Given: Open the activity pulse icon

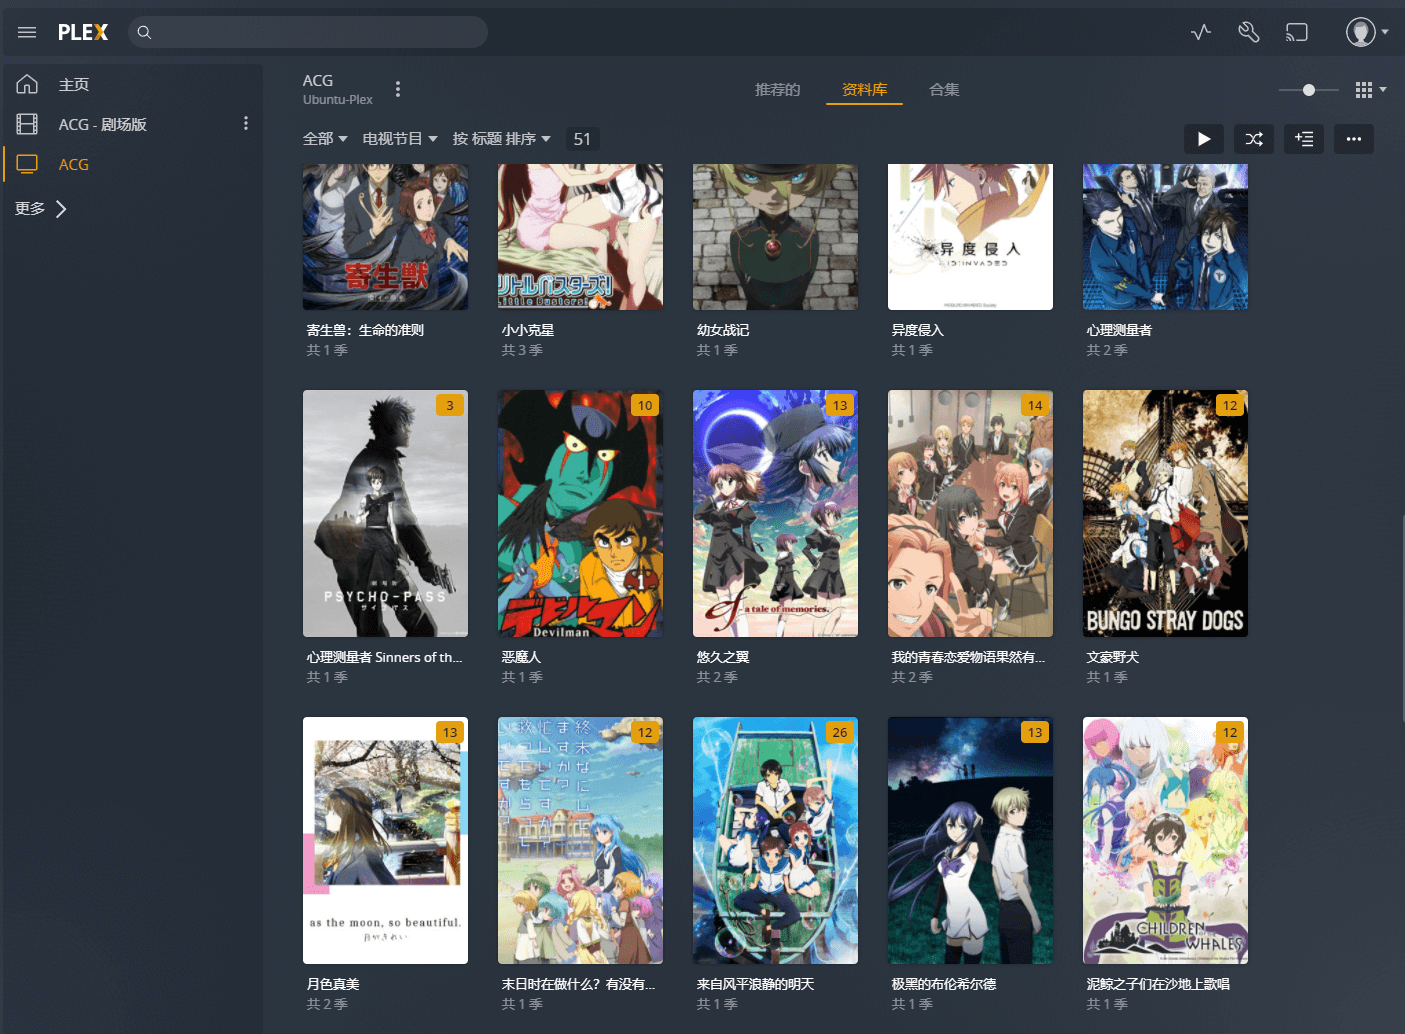Looking at the screenshot, I should (1201, 32).
